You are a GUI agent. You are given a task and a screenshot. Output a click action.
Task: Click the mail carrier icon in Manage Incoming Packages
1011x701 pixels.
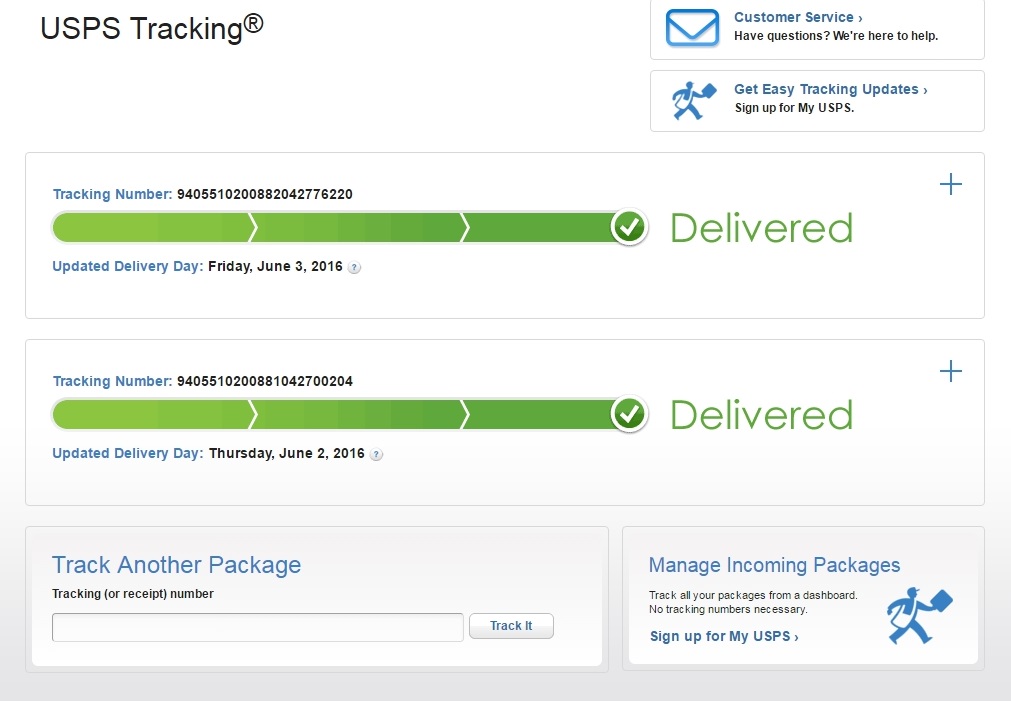(x=919, y=616)
